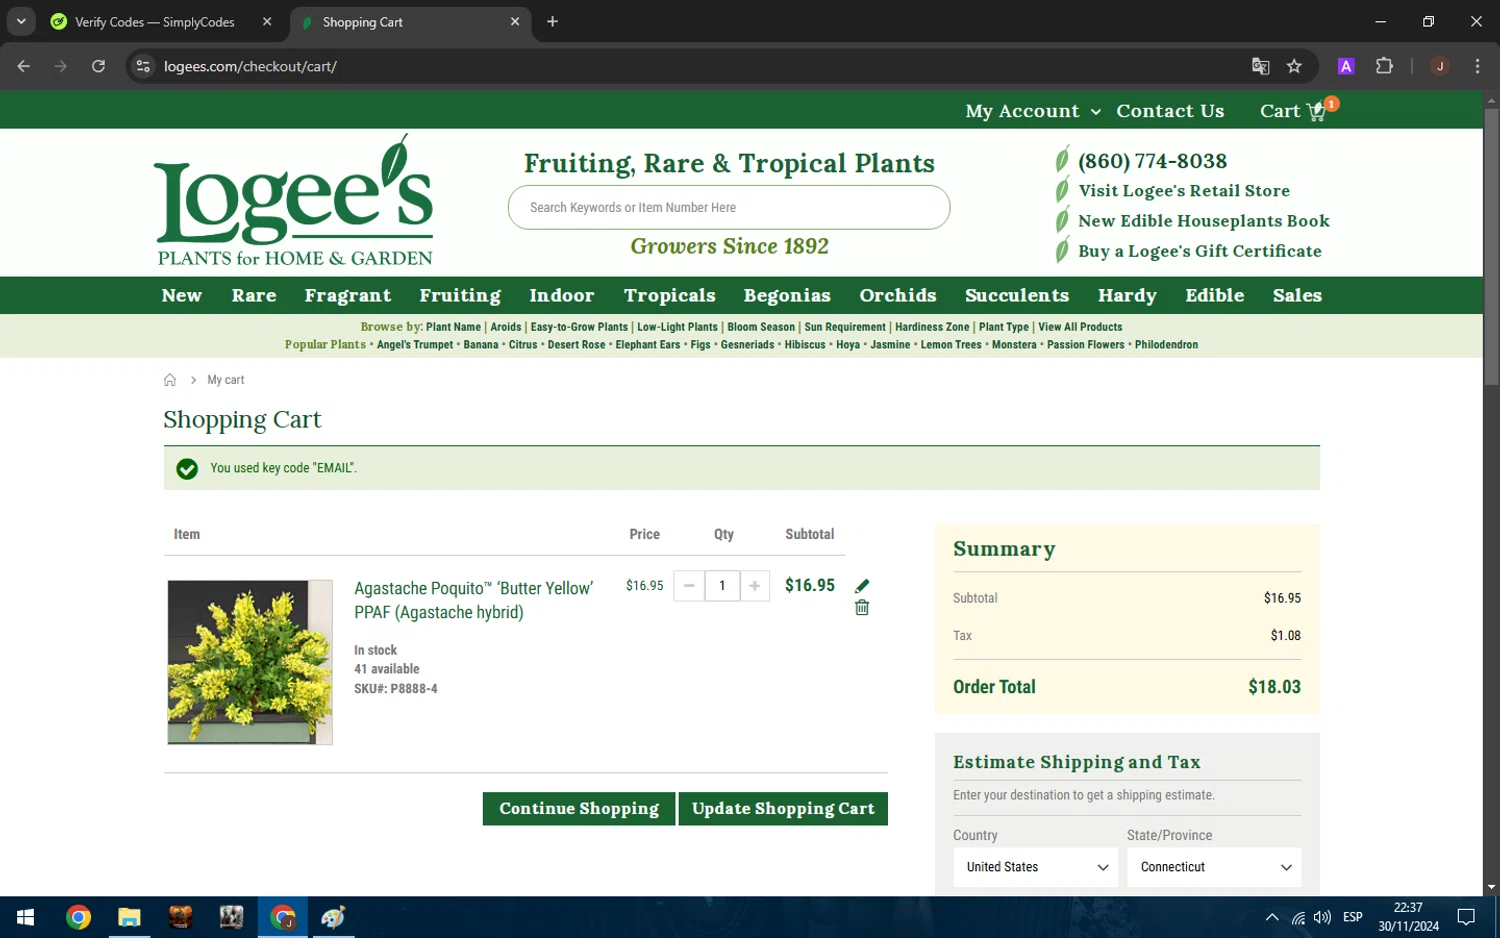
Task: Open Buy a Logee's Gift Certificate link
Action: [1200, 251]
